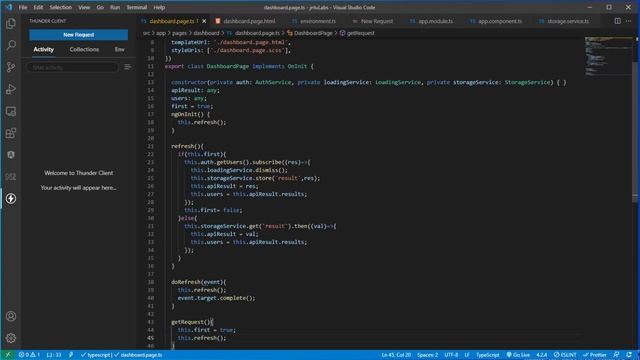Change indentation via Spaces: 2
The image size is (640, 360).
click(427, 355)
